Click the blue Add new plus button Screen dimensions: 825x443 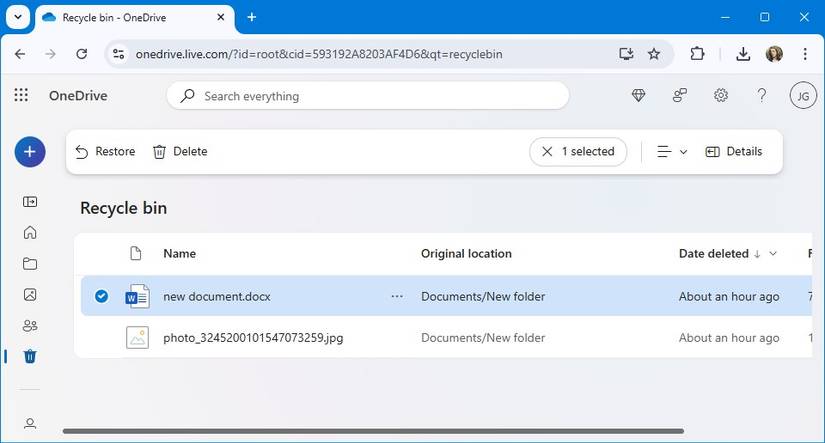[x=30, y=152]
